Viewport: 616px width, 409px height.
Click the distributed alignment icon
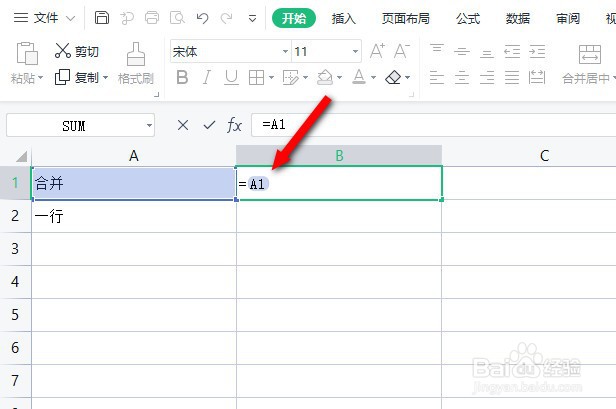[x=537, y=77]
